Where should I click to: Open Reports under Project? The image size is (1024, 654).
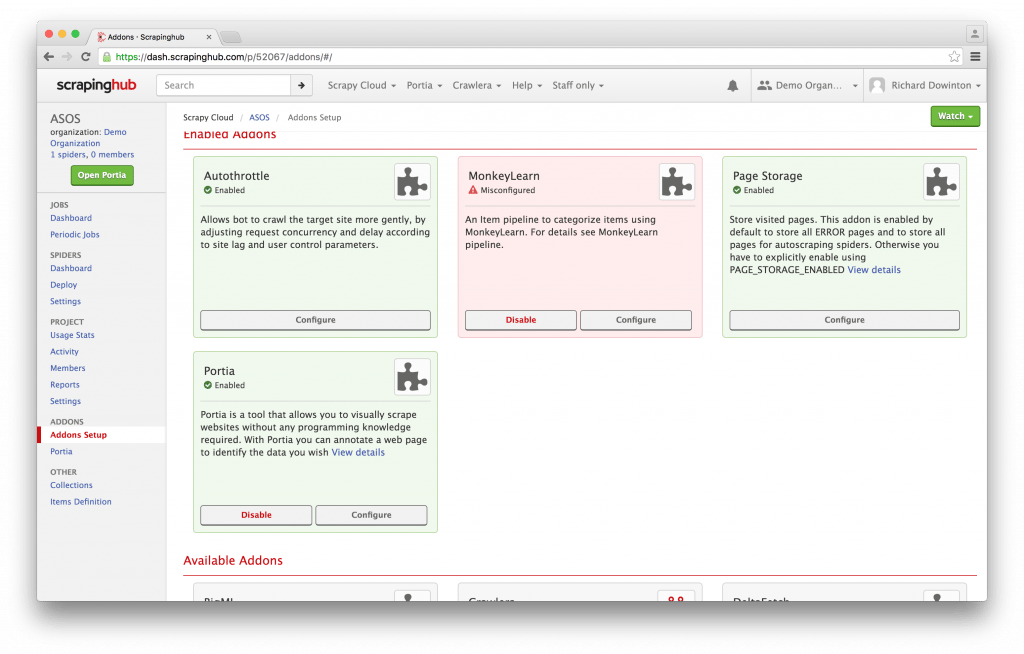click(x=65, y=385)
